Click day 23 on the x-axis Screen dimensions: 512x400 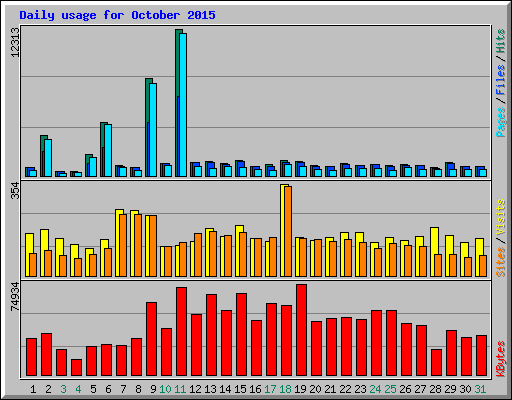(360, 389)
